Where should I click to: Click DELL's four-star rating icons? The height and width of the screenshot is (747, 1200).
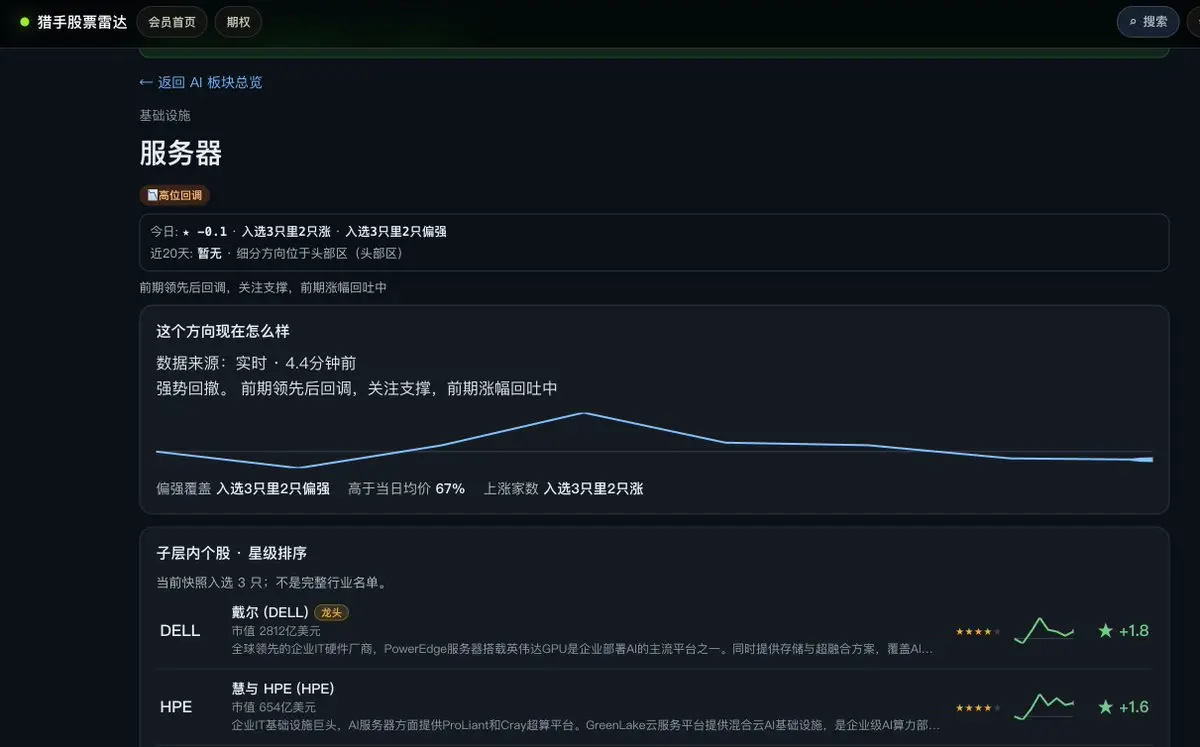point(977,631)
